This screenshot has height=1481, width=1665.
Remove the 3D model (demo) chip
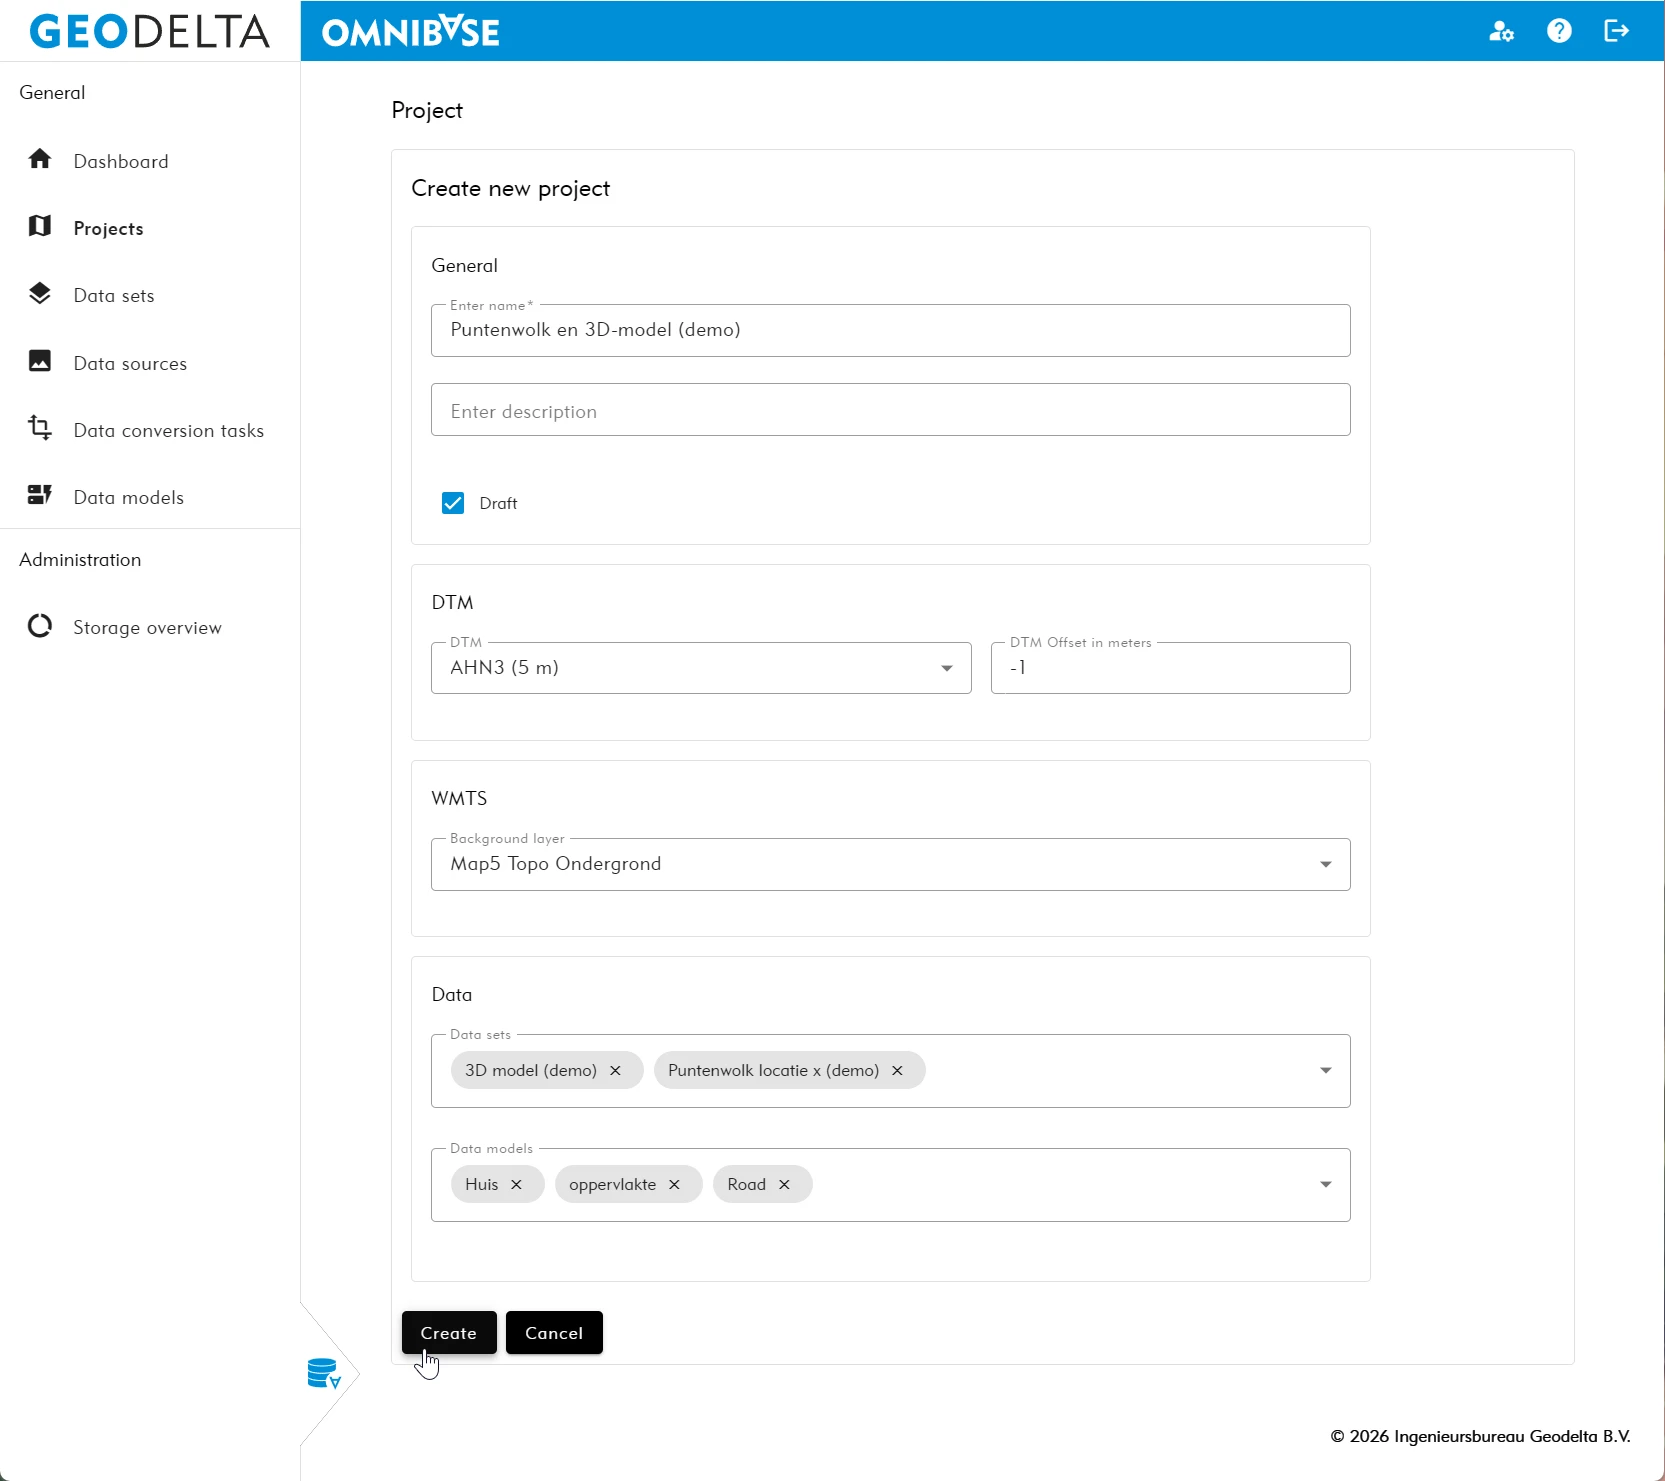(x=616, y=1071)
